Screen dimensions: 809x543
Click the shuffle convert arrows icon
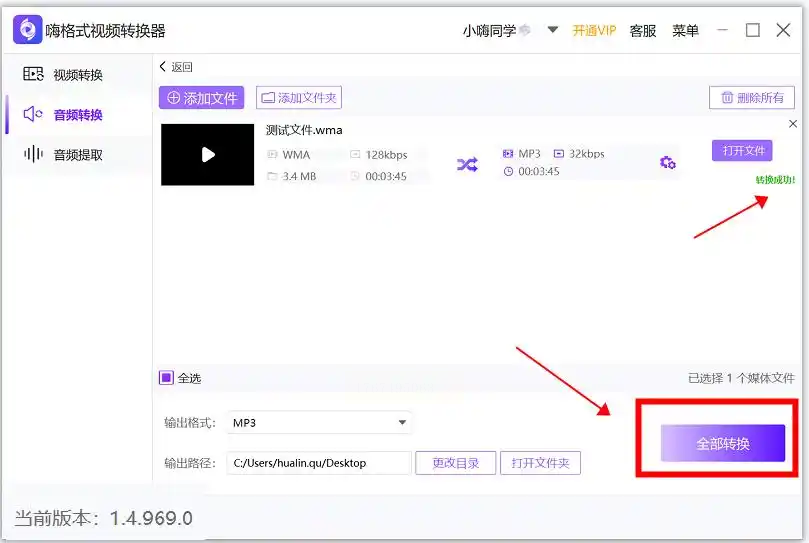pyautogui.click(x=467, y=165)
